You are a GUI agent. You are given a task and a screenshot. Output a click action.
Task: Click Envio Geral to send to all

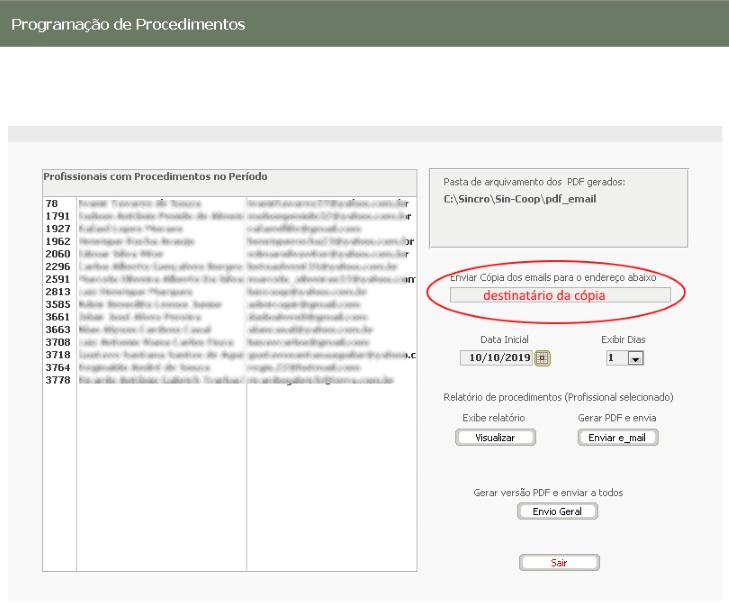pyautogui.click(x=557, y=511)
